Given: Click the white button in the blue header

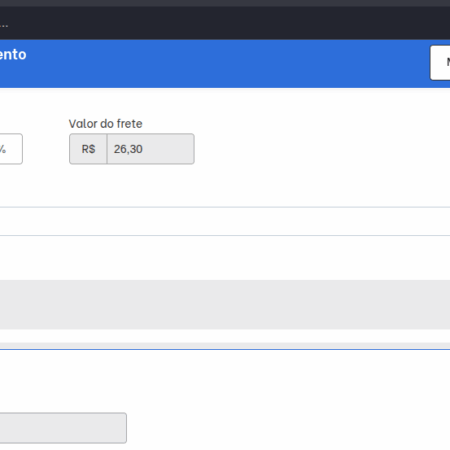Looking at the screenshot, I should coord(440,63).
